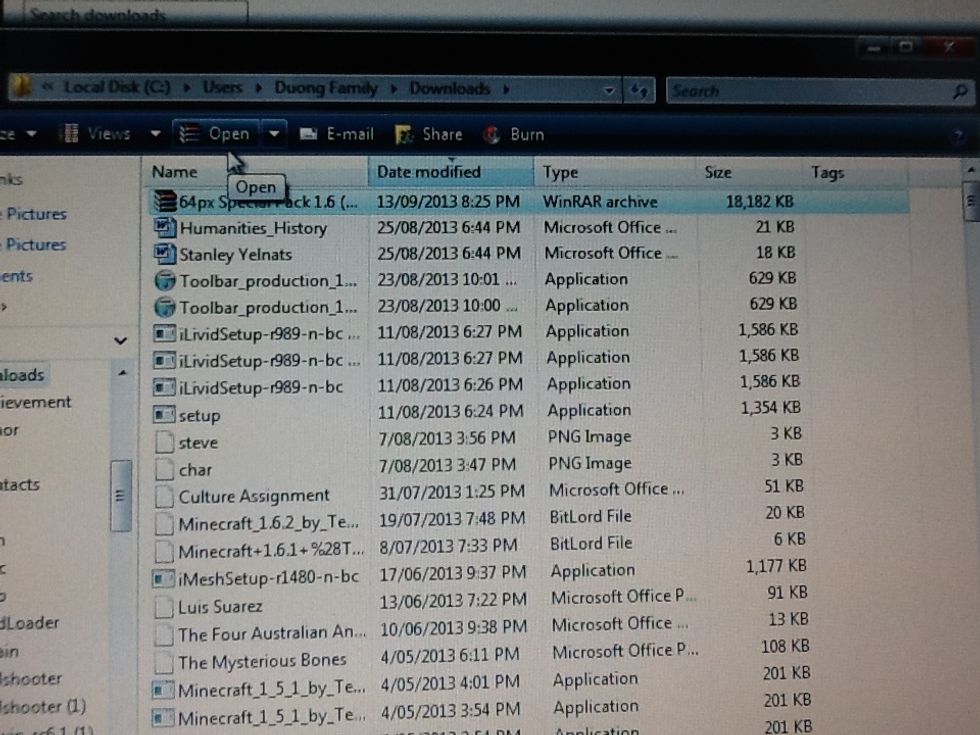980x735 pixels.
Task: Click the 1,354 KB size cell
Action: [x=770, y=408]
